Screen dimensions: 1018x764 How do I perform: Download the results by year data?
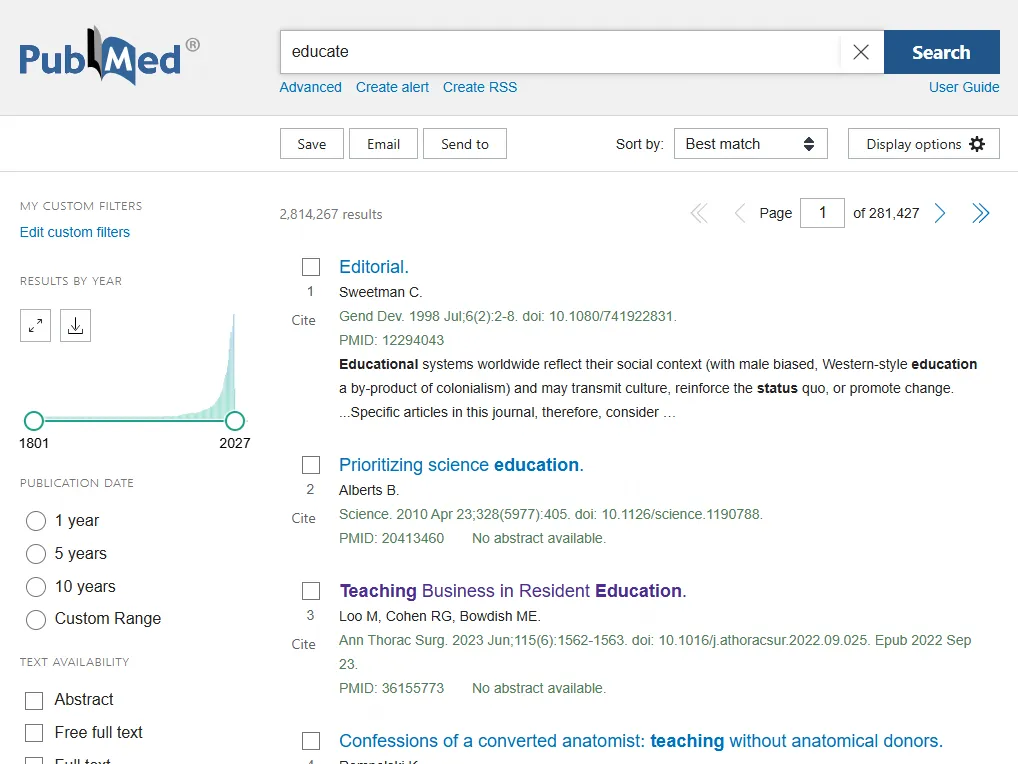pos(75,325)
